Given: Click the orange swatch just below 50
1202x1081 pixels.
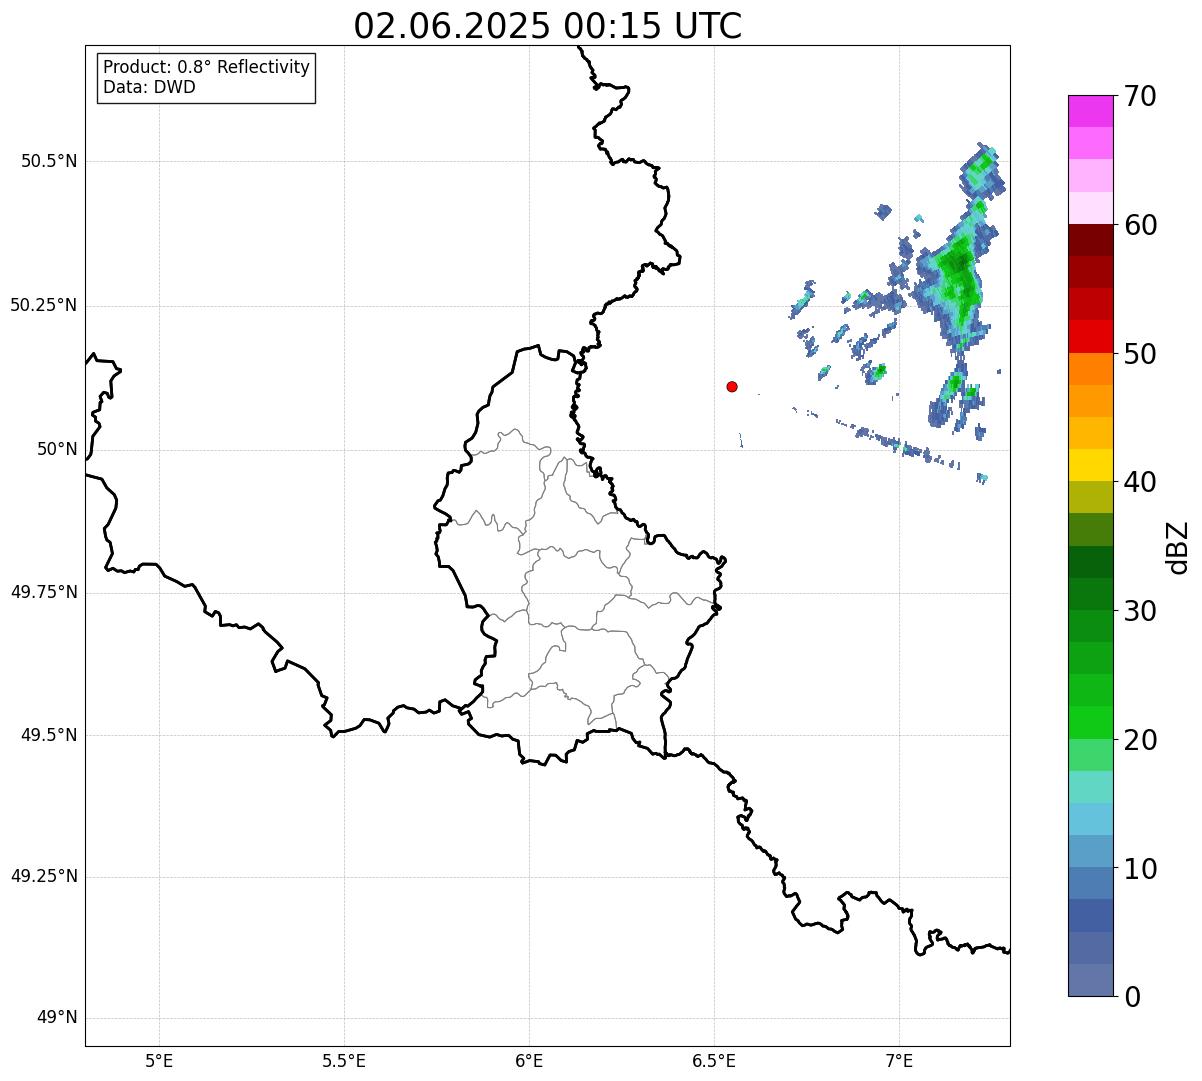Looking at the screenshot, I should click(x=1091, y=369).
